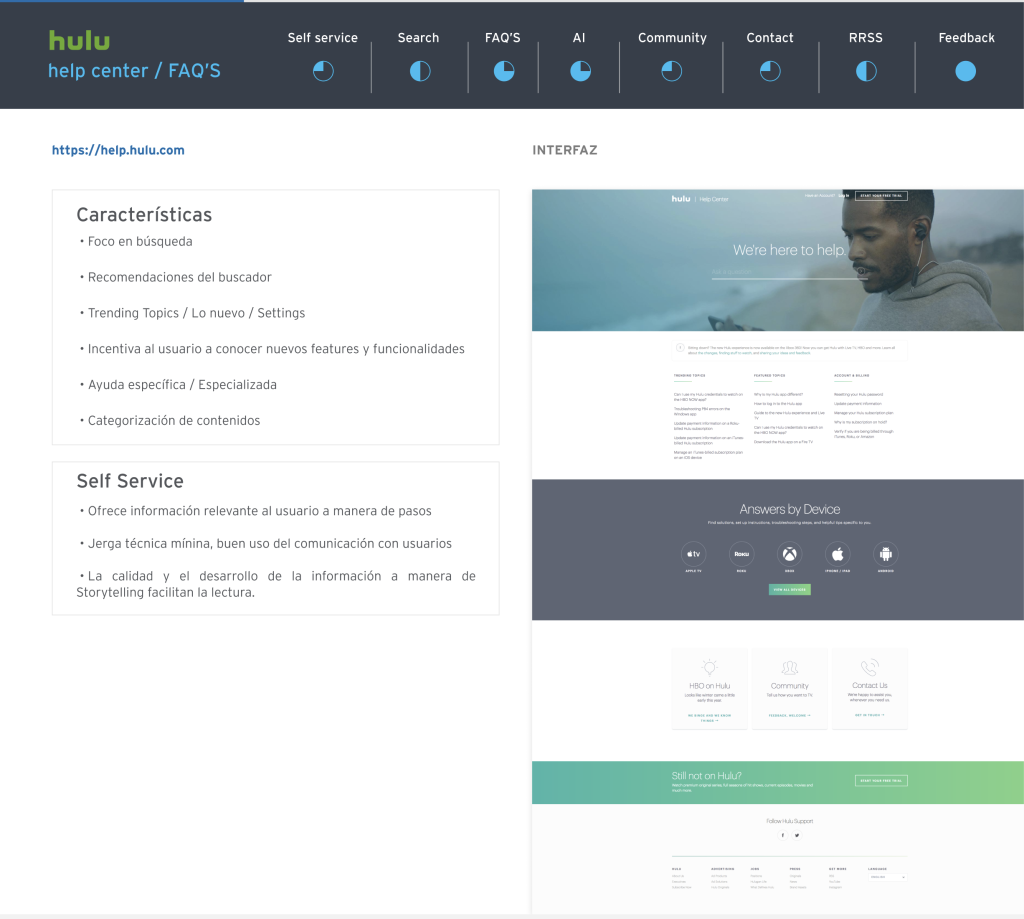This screenshot has height=919, width=1024.
Task: Select the iPhone / iPad Apple icon
Action: [838, 554]
